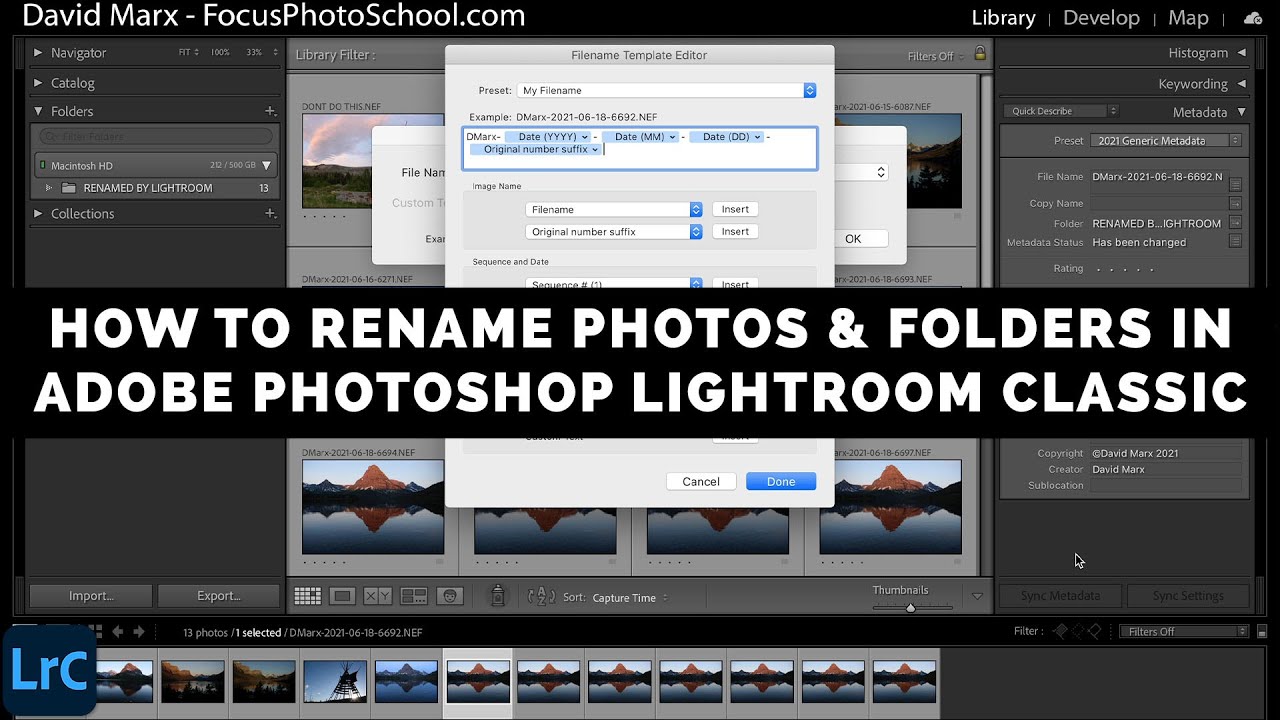Go forward with the filmstrip right arrow
1280x720 pixels.
139,631
